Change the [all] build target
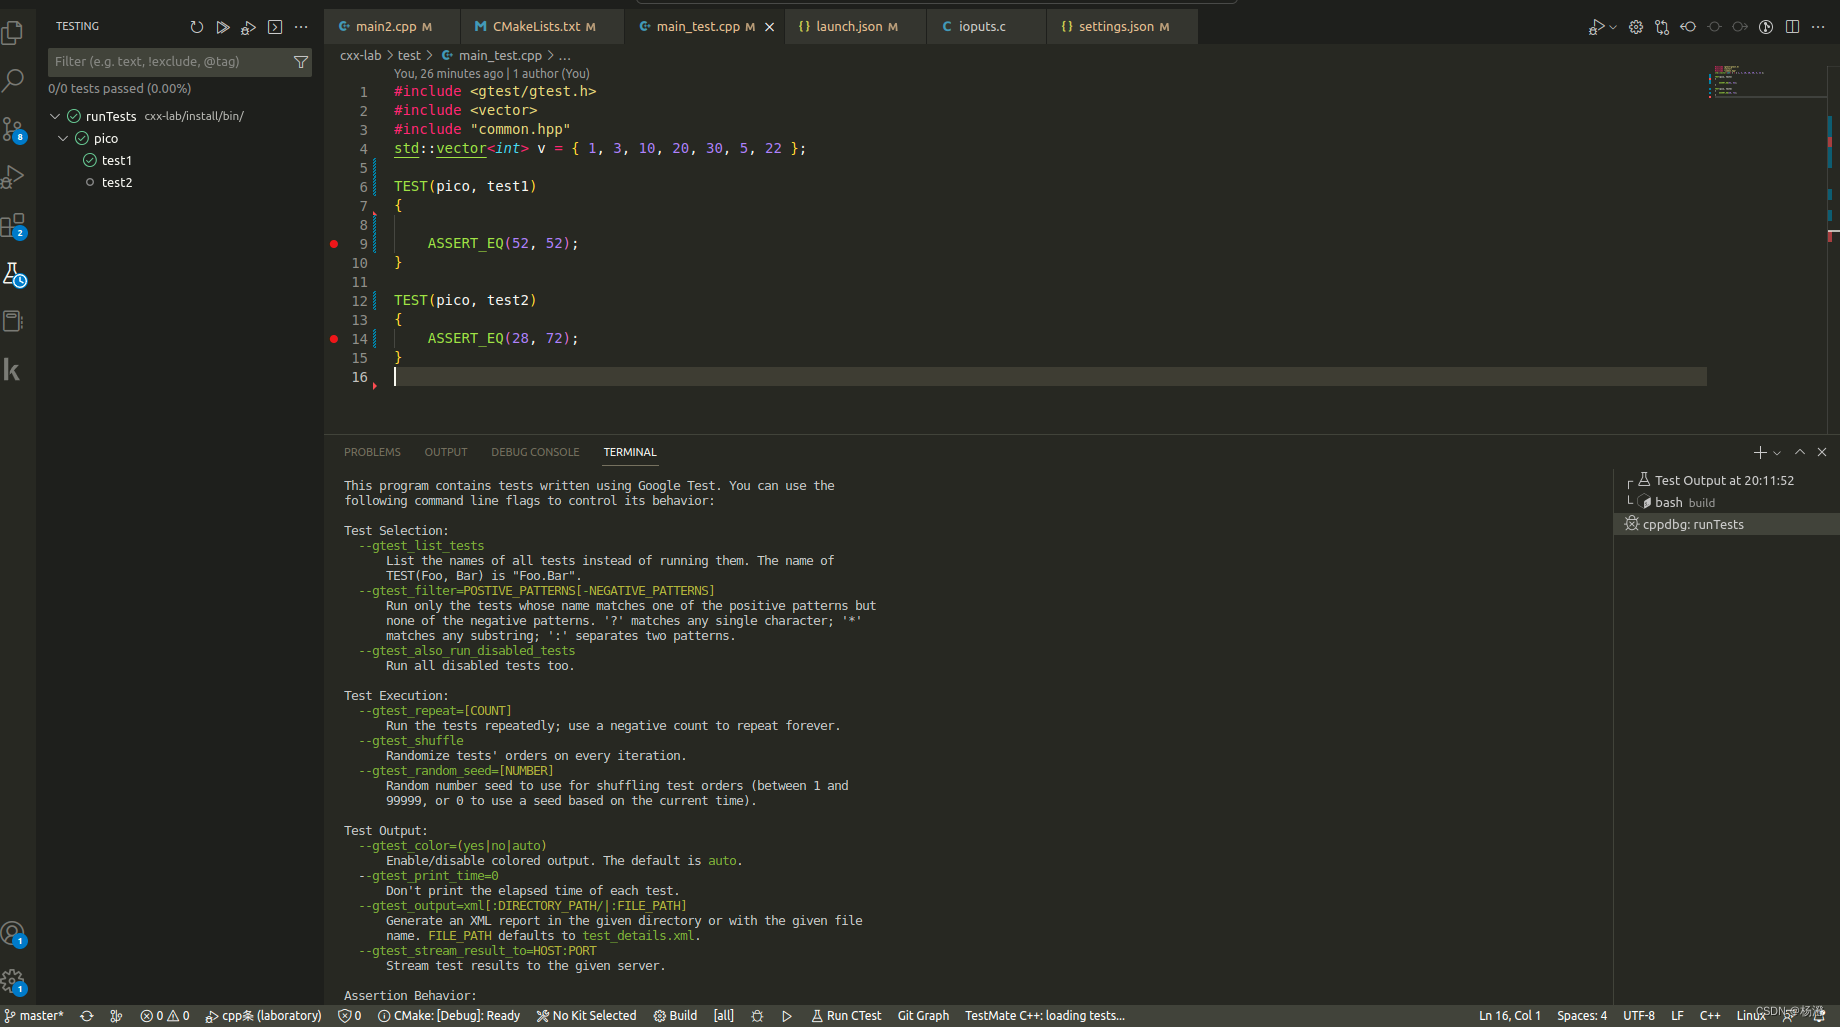Image resolution: width=1840 pixels, height=1027 pixels. point(724,1016)
